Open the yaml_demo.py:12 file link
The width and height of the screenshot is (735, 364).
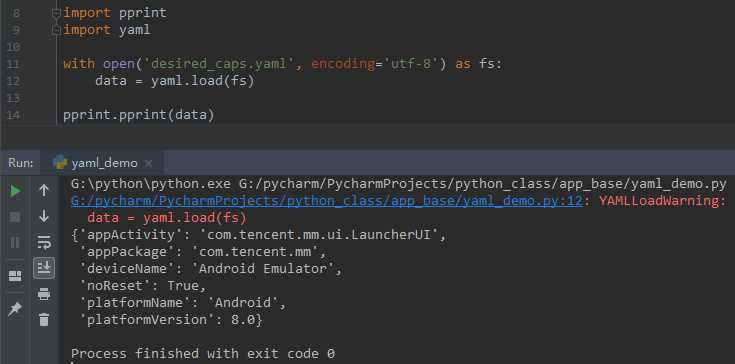pos(327,201)
